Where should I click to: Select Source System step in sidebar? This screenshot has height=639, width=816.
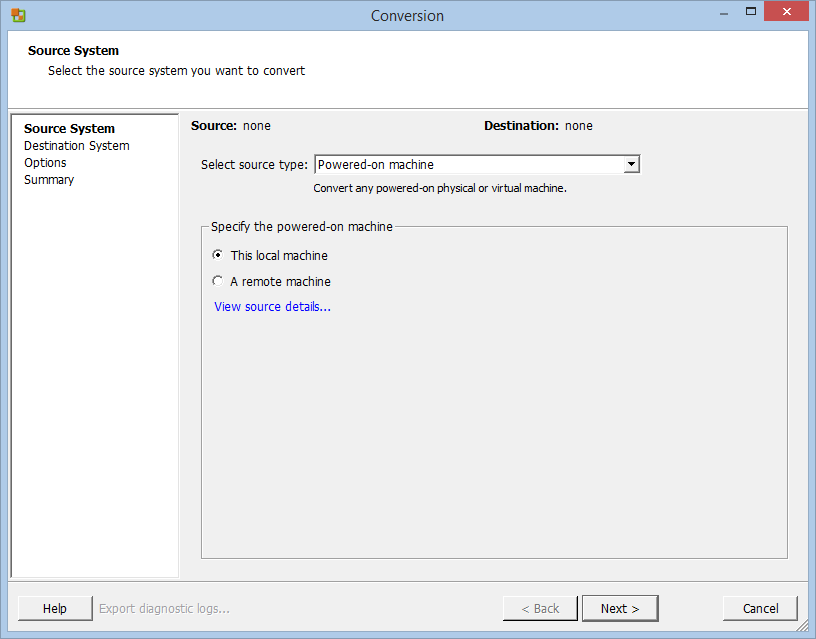click(x=69, y=129)
